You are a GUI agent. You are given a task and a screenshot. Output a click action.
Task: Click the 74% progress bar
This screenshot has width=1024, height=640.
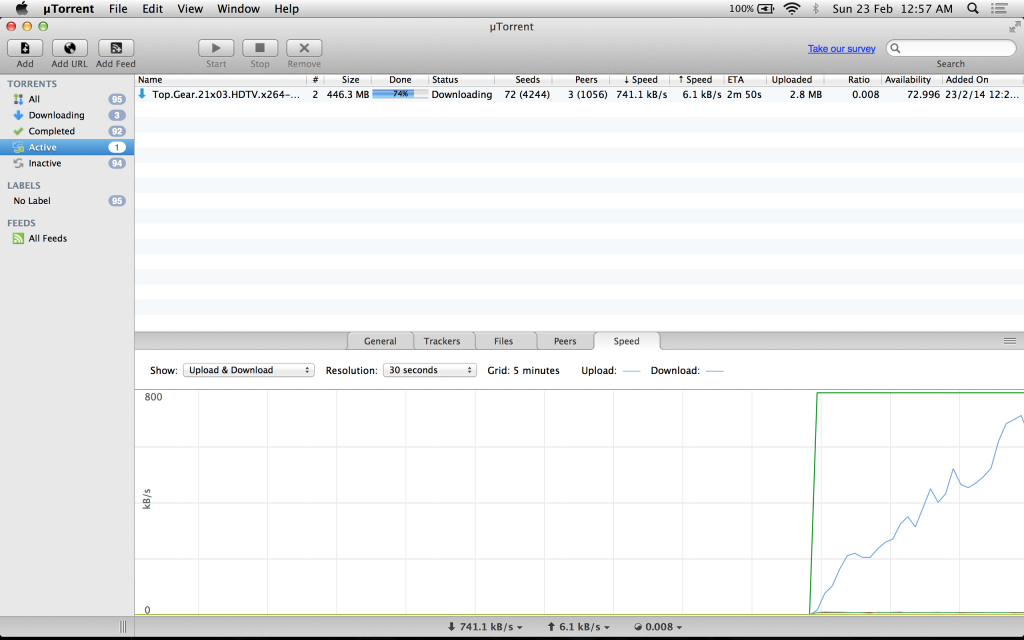[400, 94]
